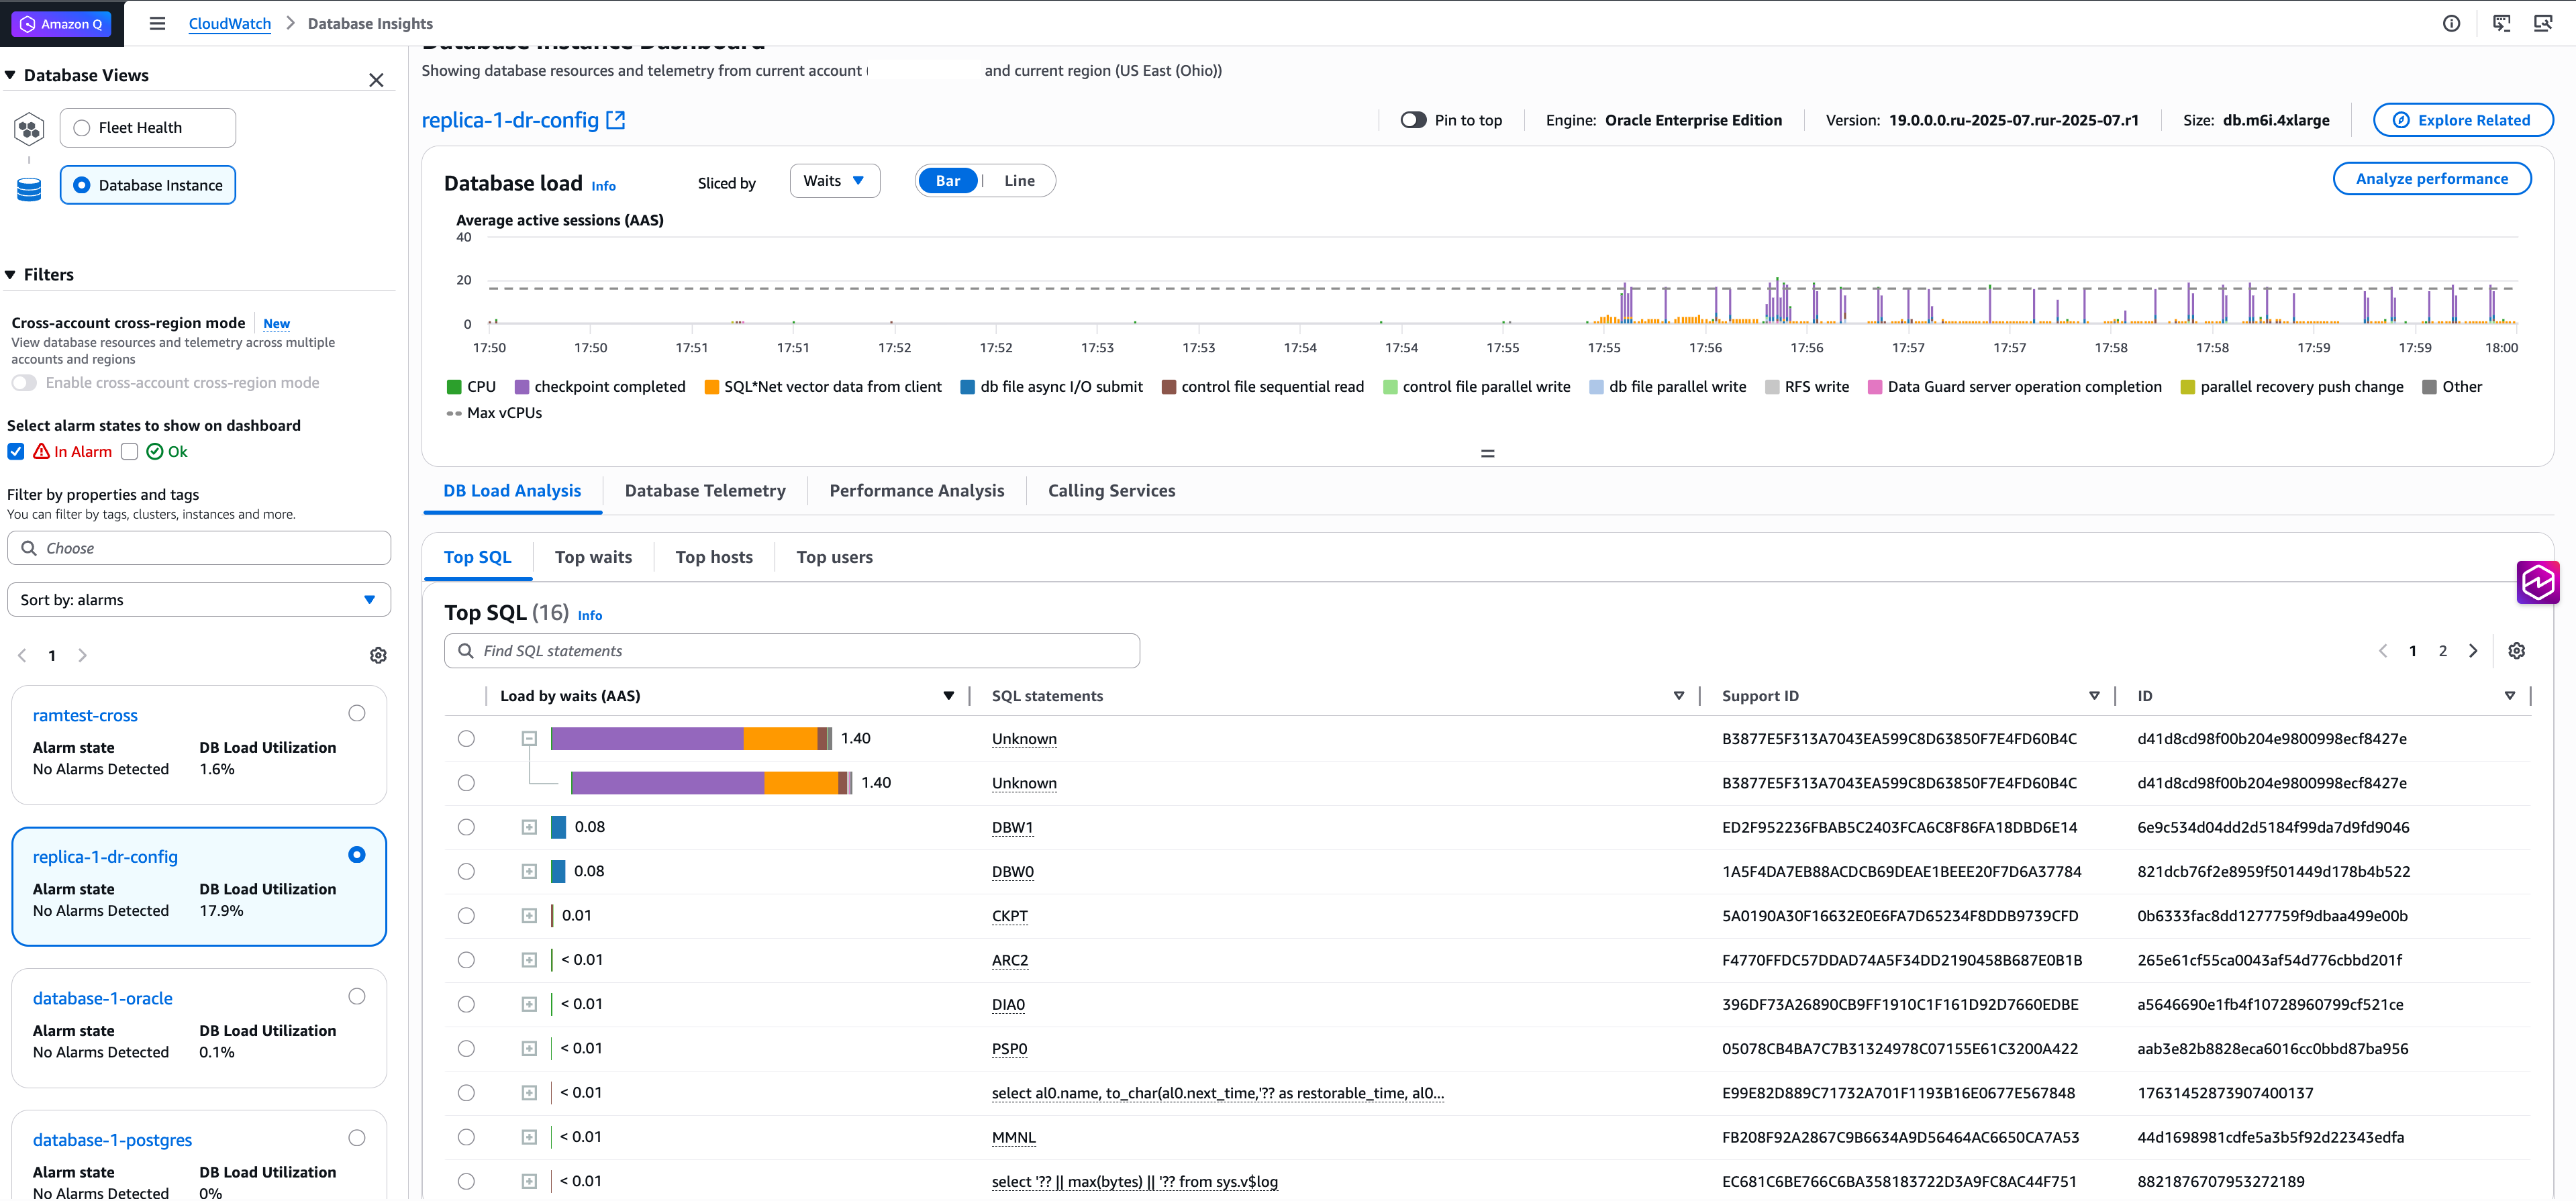
Task: Select radio for the PSP0 SQL row
Action: (x=466, y=1048)
